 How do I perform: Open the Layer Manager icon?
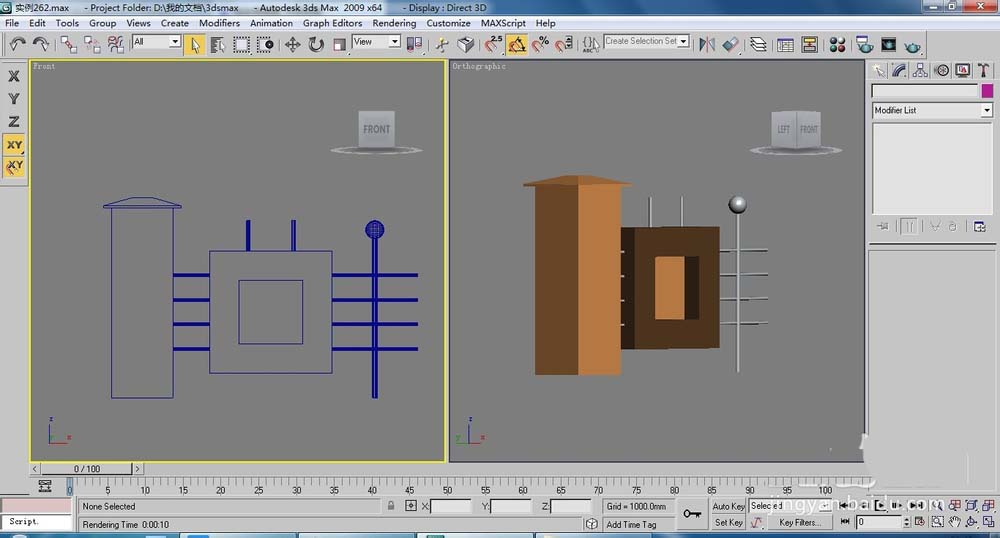758,44
